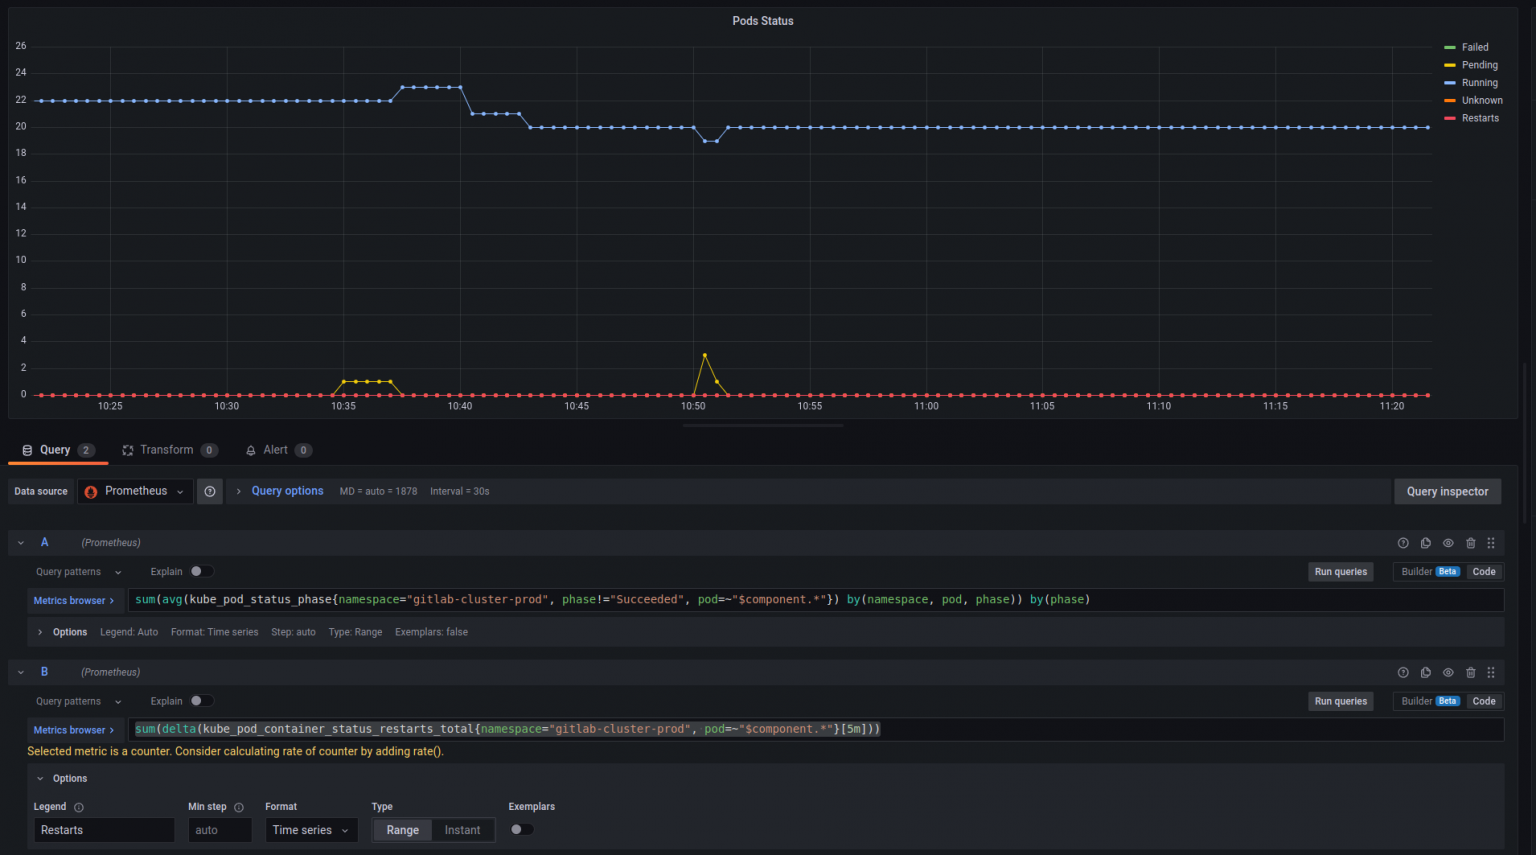Enable the Explain toggle for query A
Image resolution: width=1536 pixels, height=855 pixels.
pyautogui.click(x=201, y=572)
